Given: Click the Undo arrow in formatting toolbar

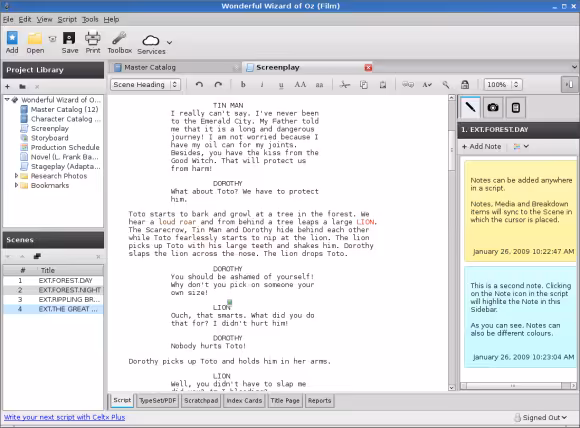Looking at the screenshot, I should [199, 85].
